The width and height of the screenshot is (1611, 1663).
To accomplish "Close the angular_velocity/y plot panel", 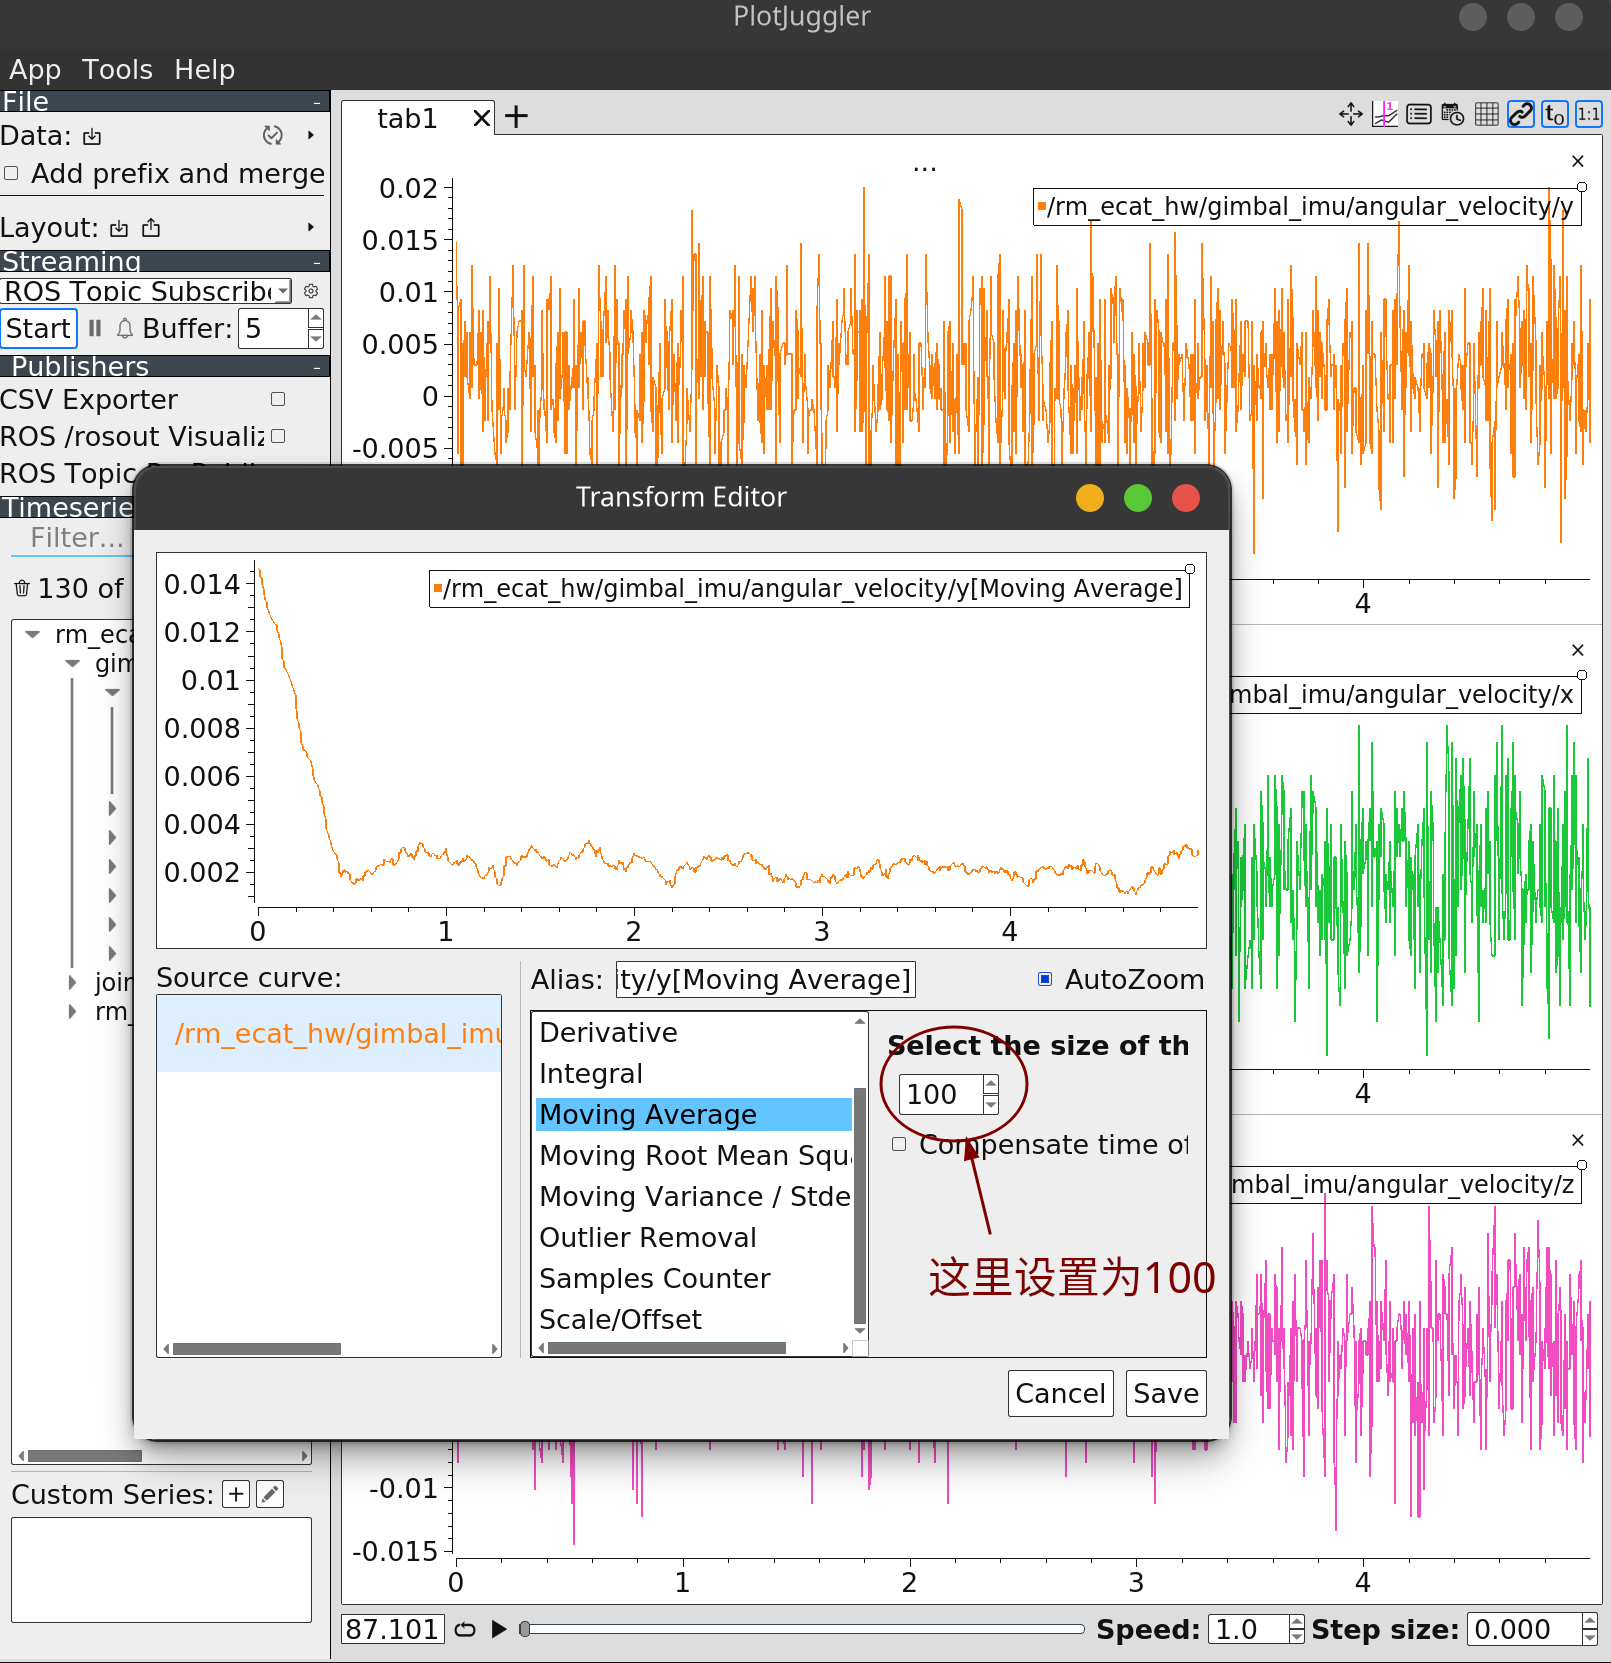I will pos(1578,161).
